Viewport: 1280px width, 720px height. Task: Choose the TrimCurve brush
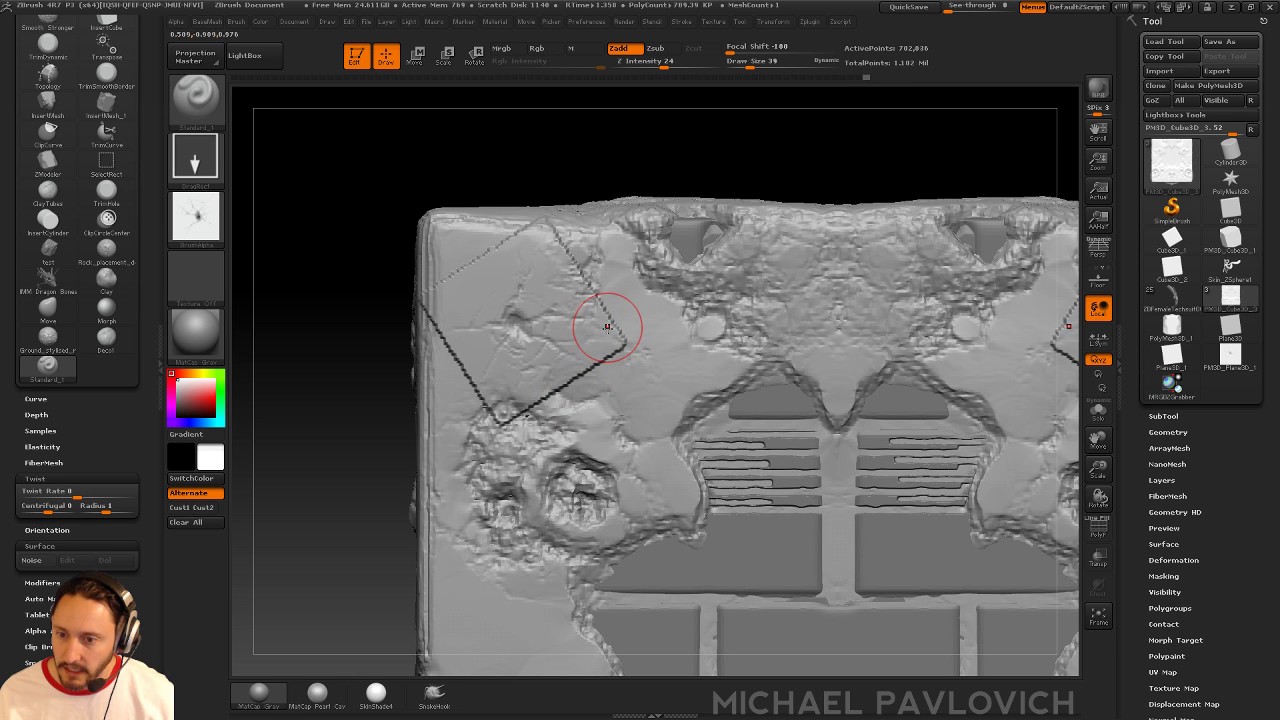(106, 135)
